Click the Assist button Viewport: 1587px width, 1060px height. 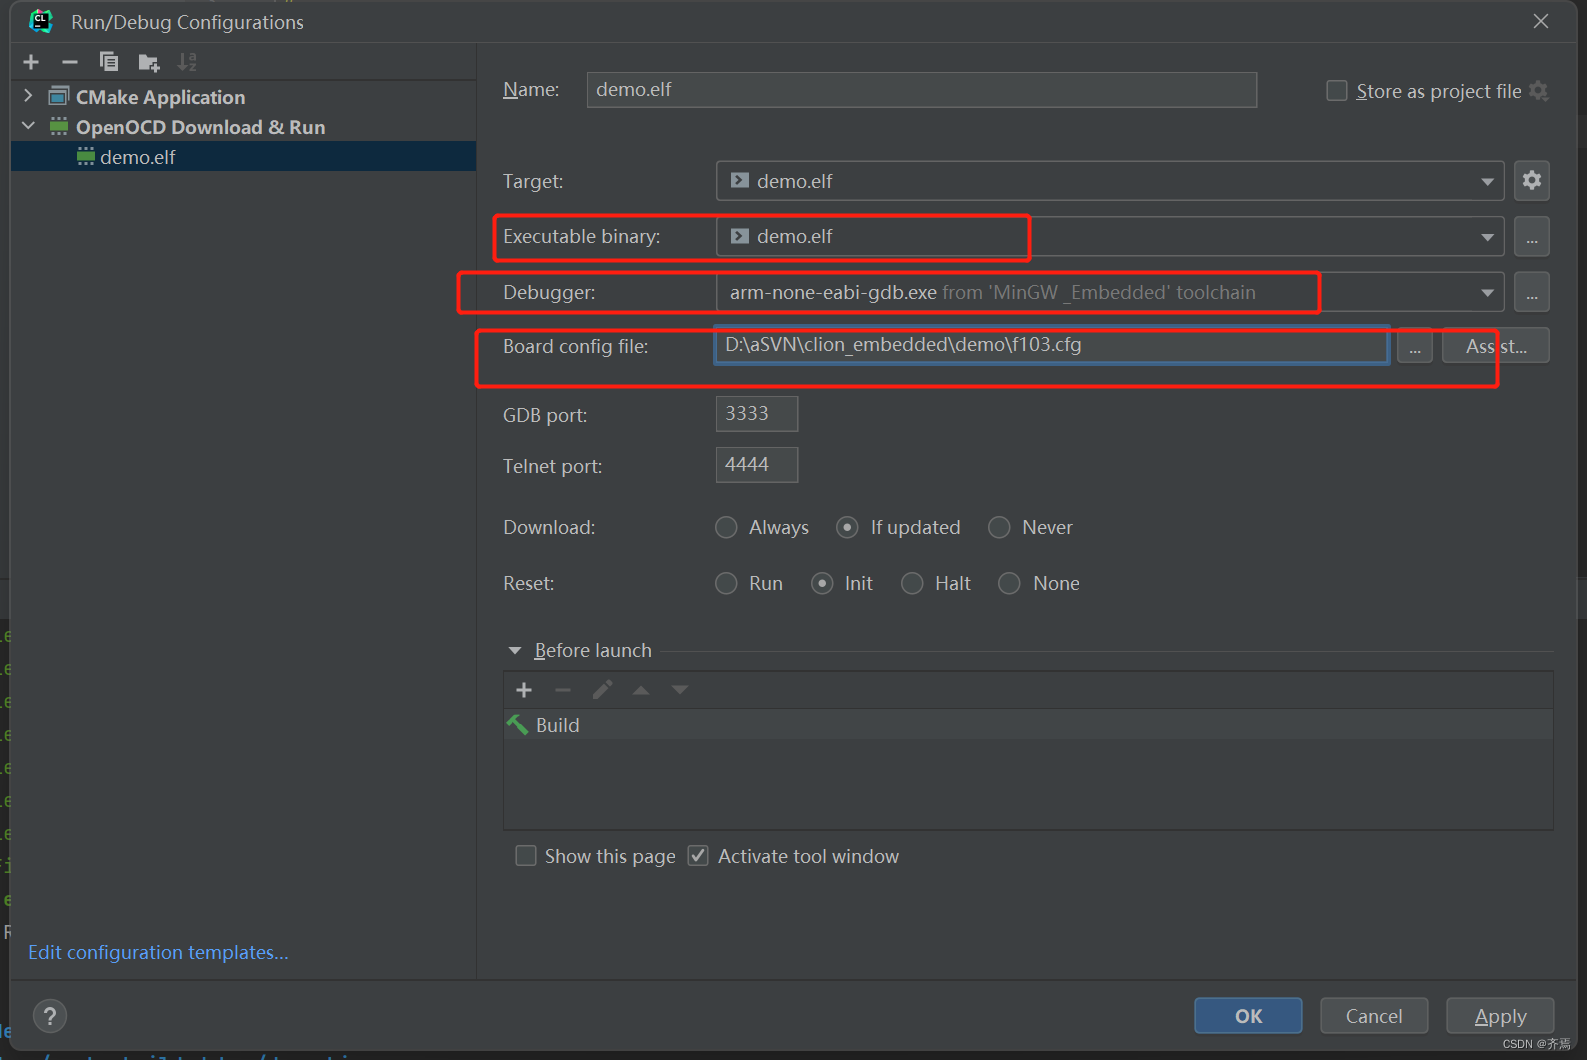tap(1496, 347)
